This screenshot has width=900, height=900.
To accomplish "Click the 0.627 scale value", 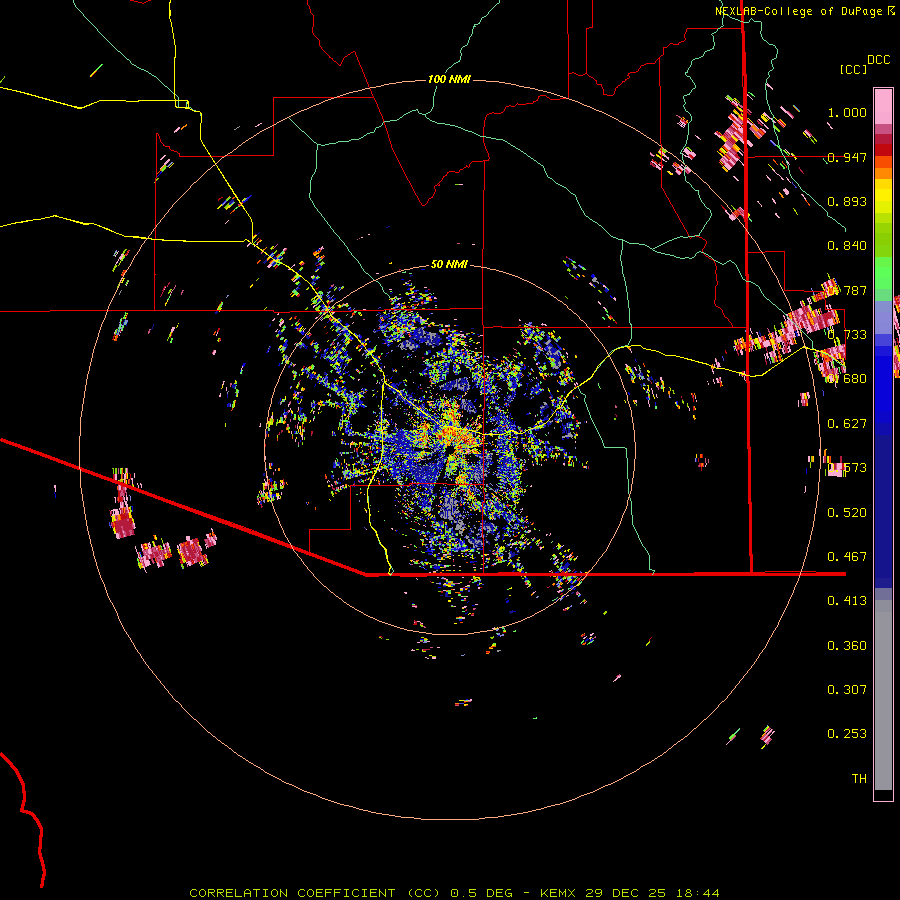I will pos(847,424).
